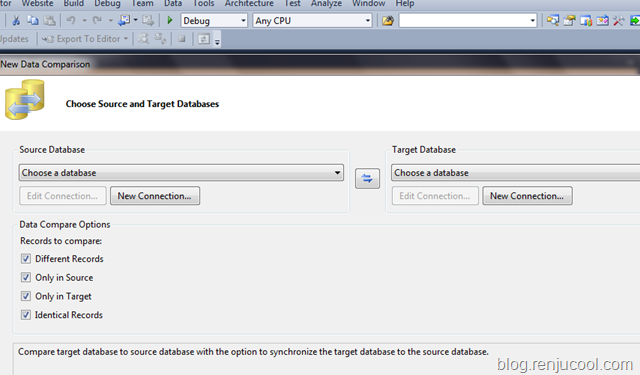This screenshot has width=640, height=375.
Task: Click the Copy icon in toolbar
Action: (x=33, y=20)
